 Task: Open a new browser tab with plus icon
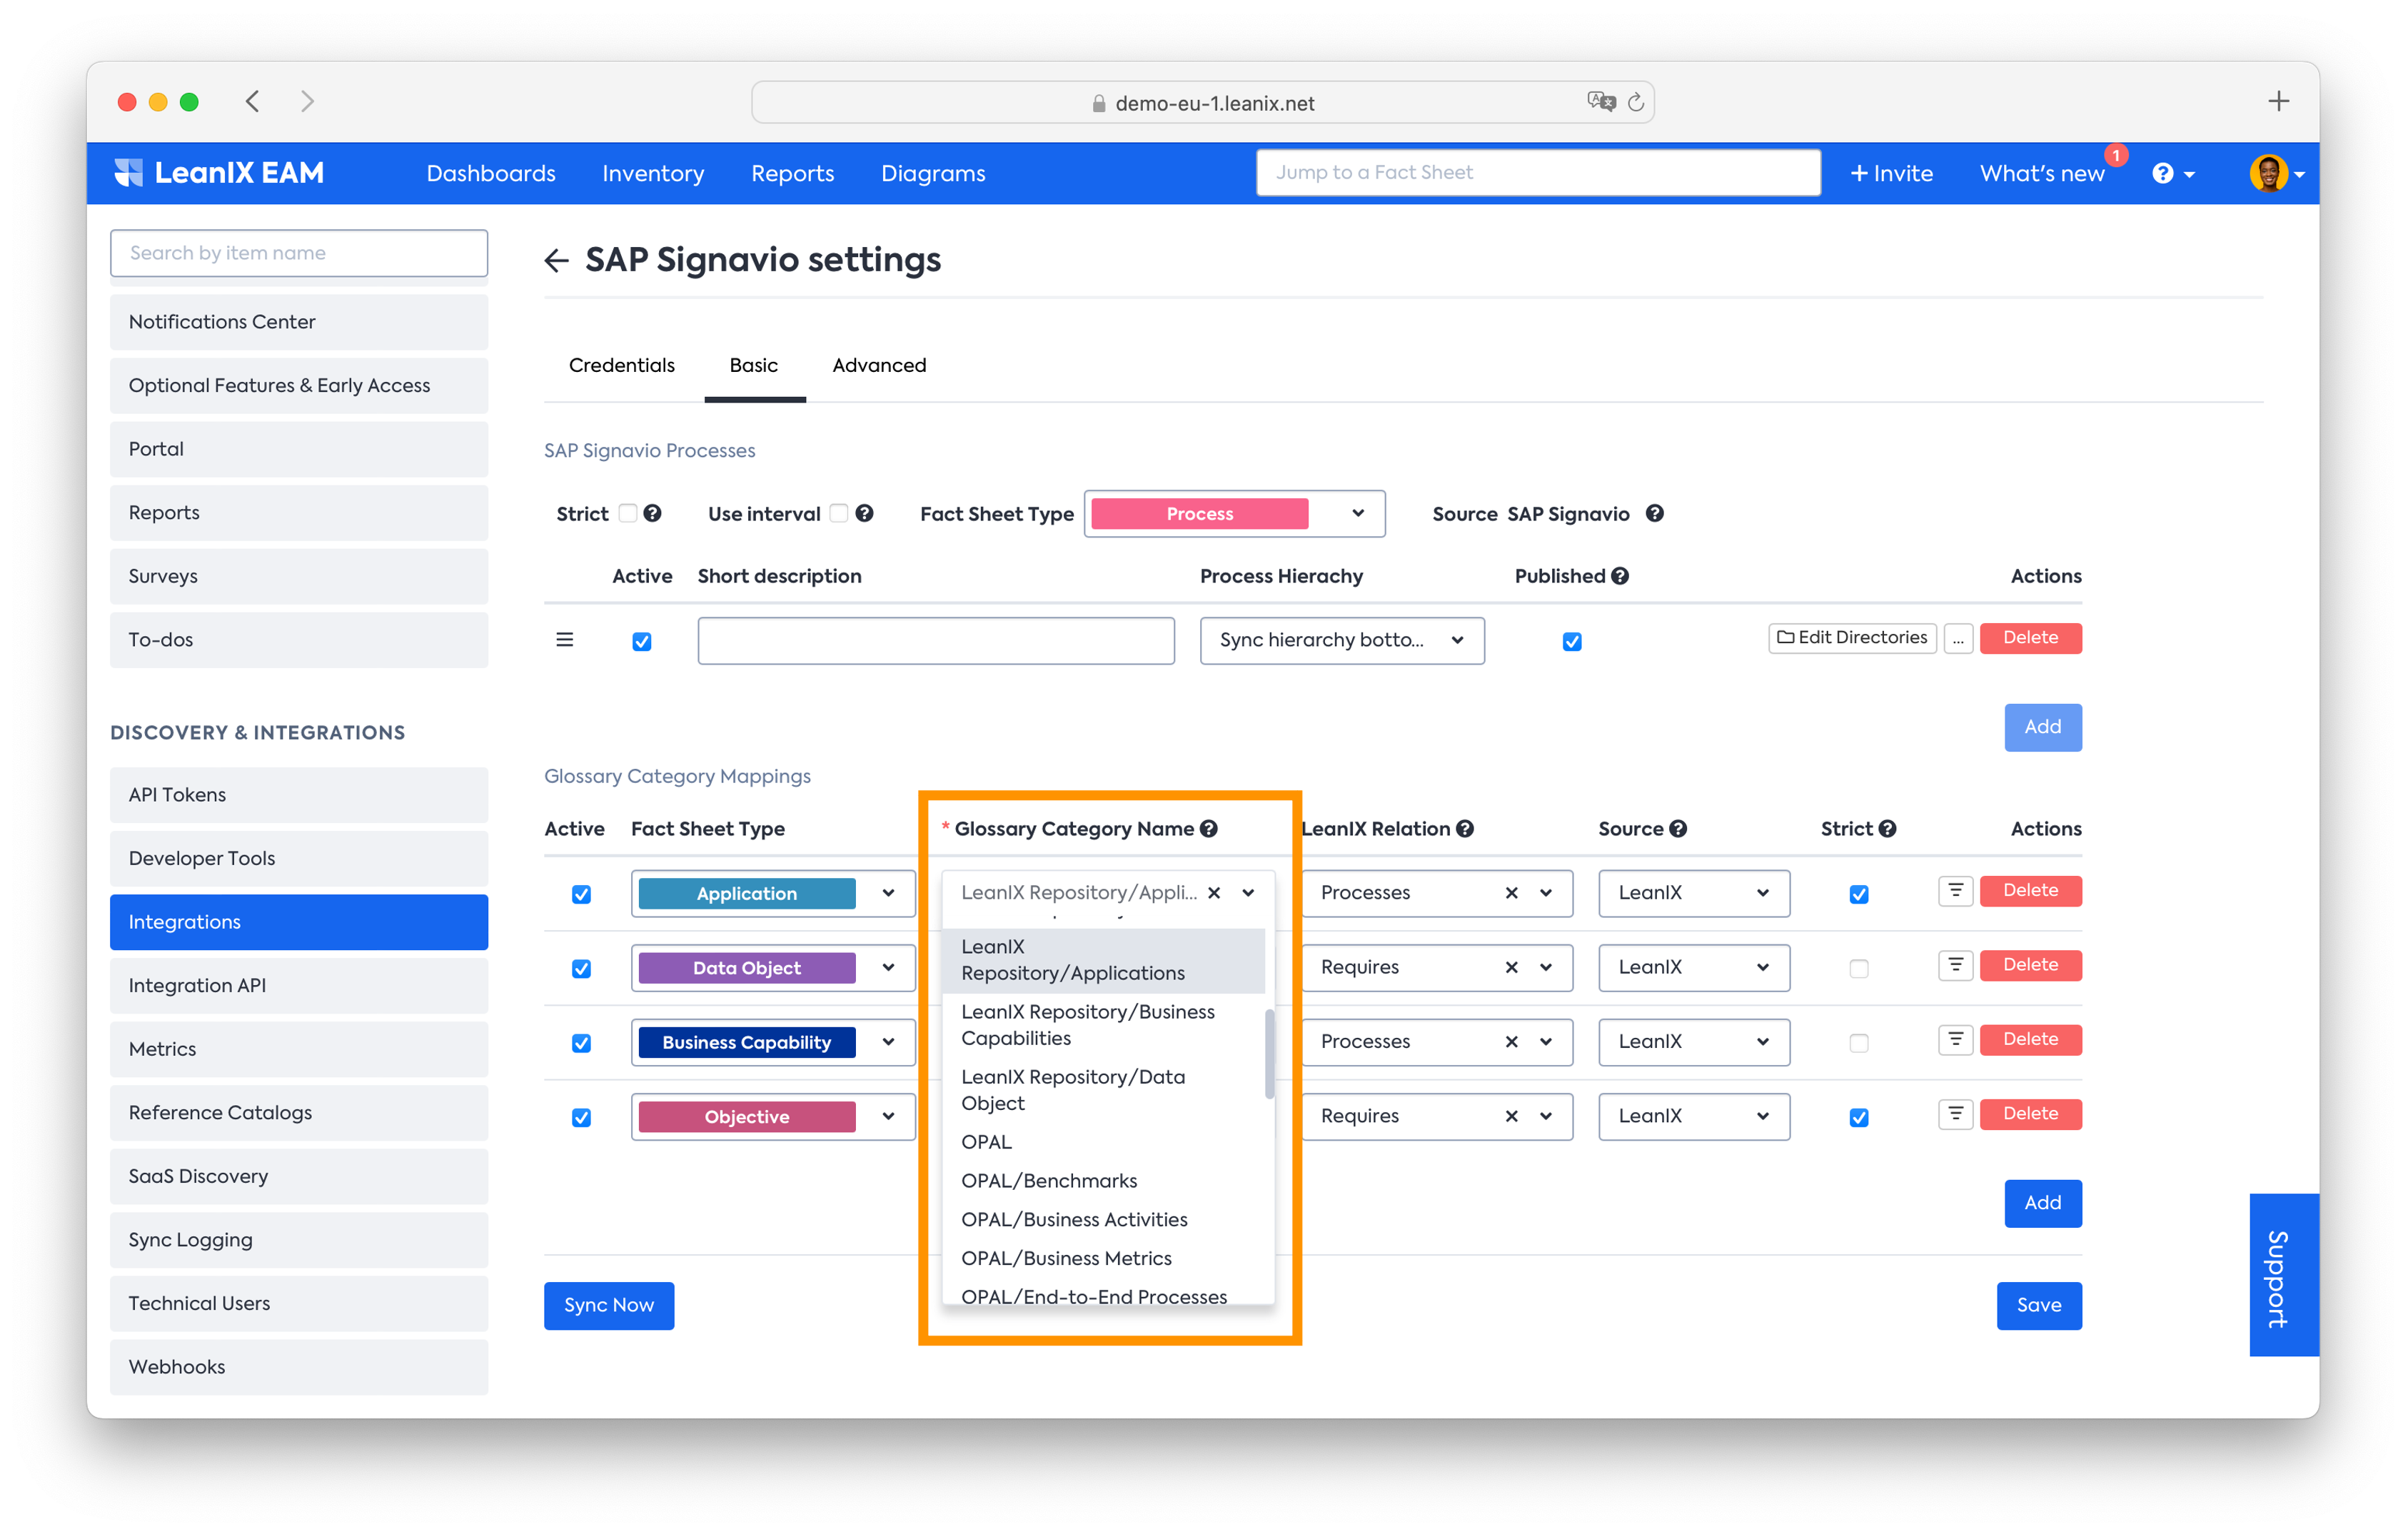[x=2278, y=101]
